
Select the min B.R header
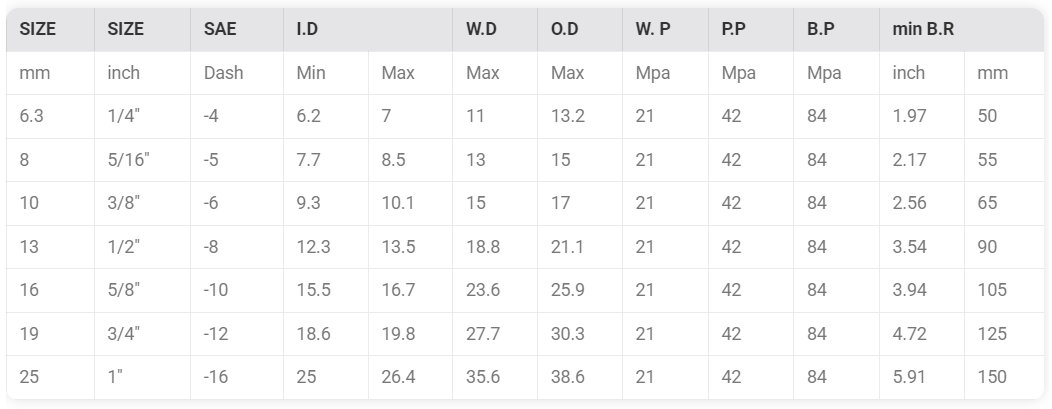[961, 30]
